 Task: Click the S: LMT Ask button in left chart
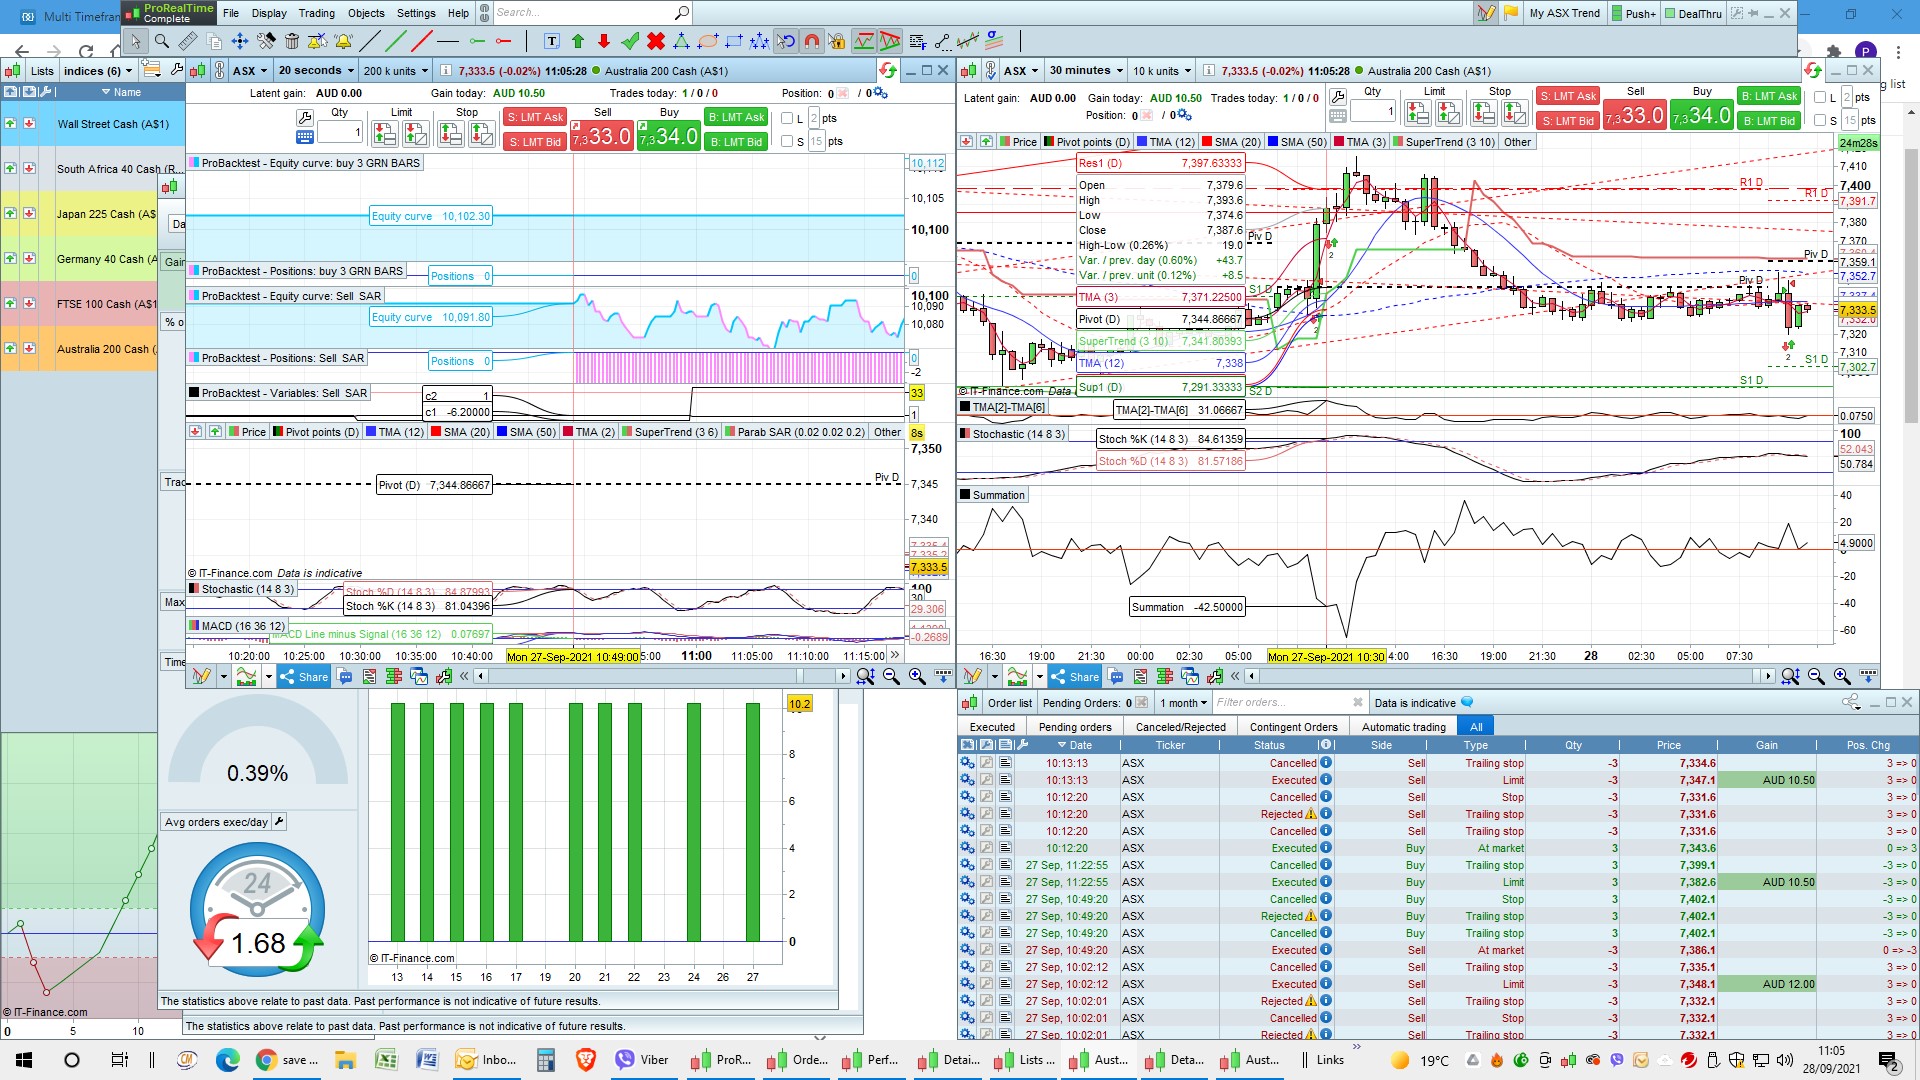point(535,117)
